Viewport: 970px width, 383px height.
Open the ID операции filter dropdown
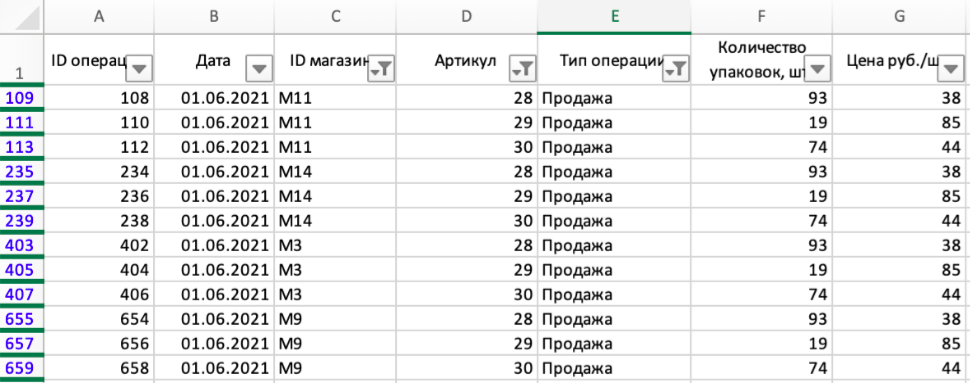[x=139, y=69]
